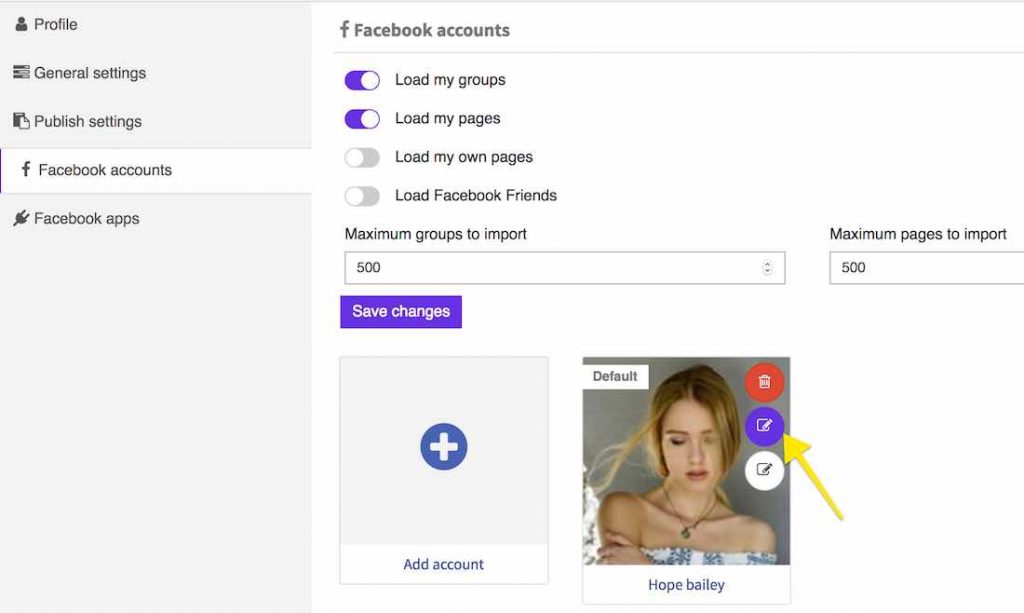Click the Profile person icon in sidebar
The height and width of the screenshot is (613, 1024).
tap(21, 24)
